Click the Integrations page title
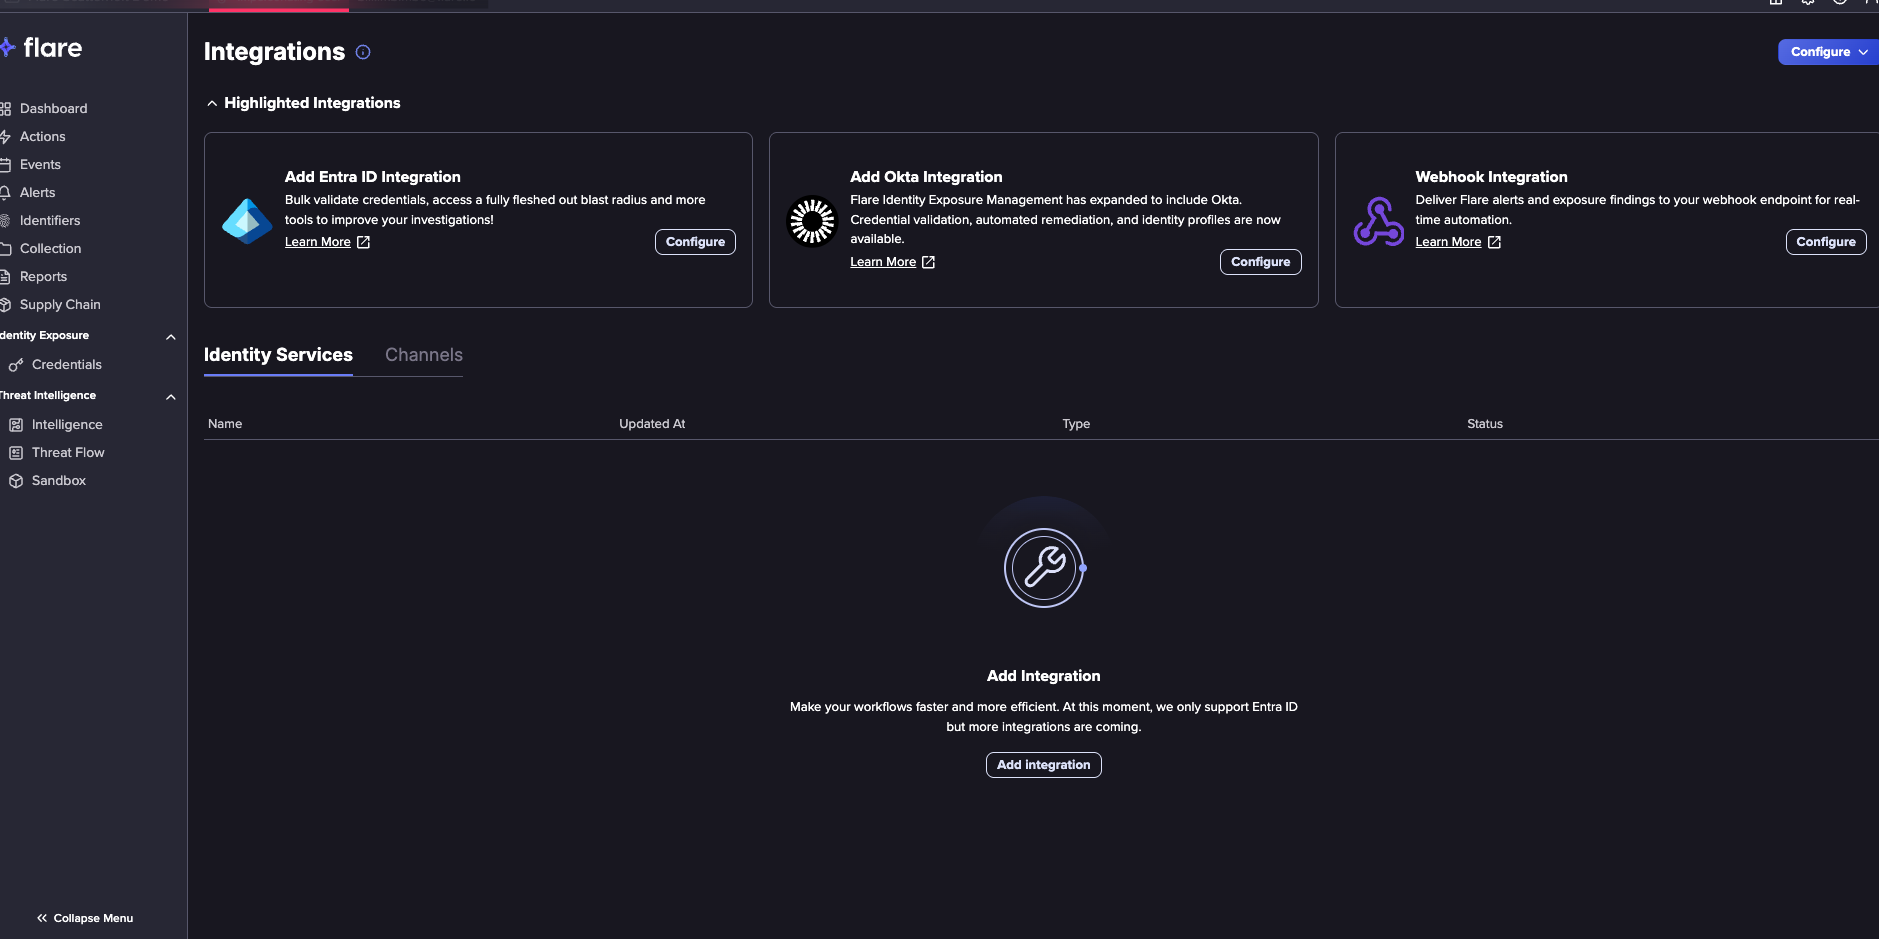Viewport: 1879px width, 939px height. [274, 52]
